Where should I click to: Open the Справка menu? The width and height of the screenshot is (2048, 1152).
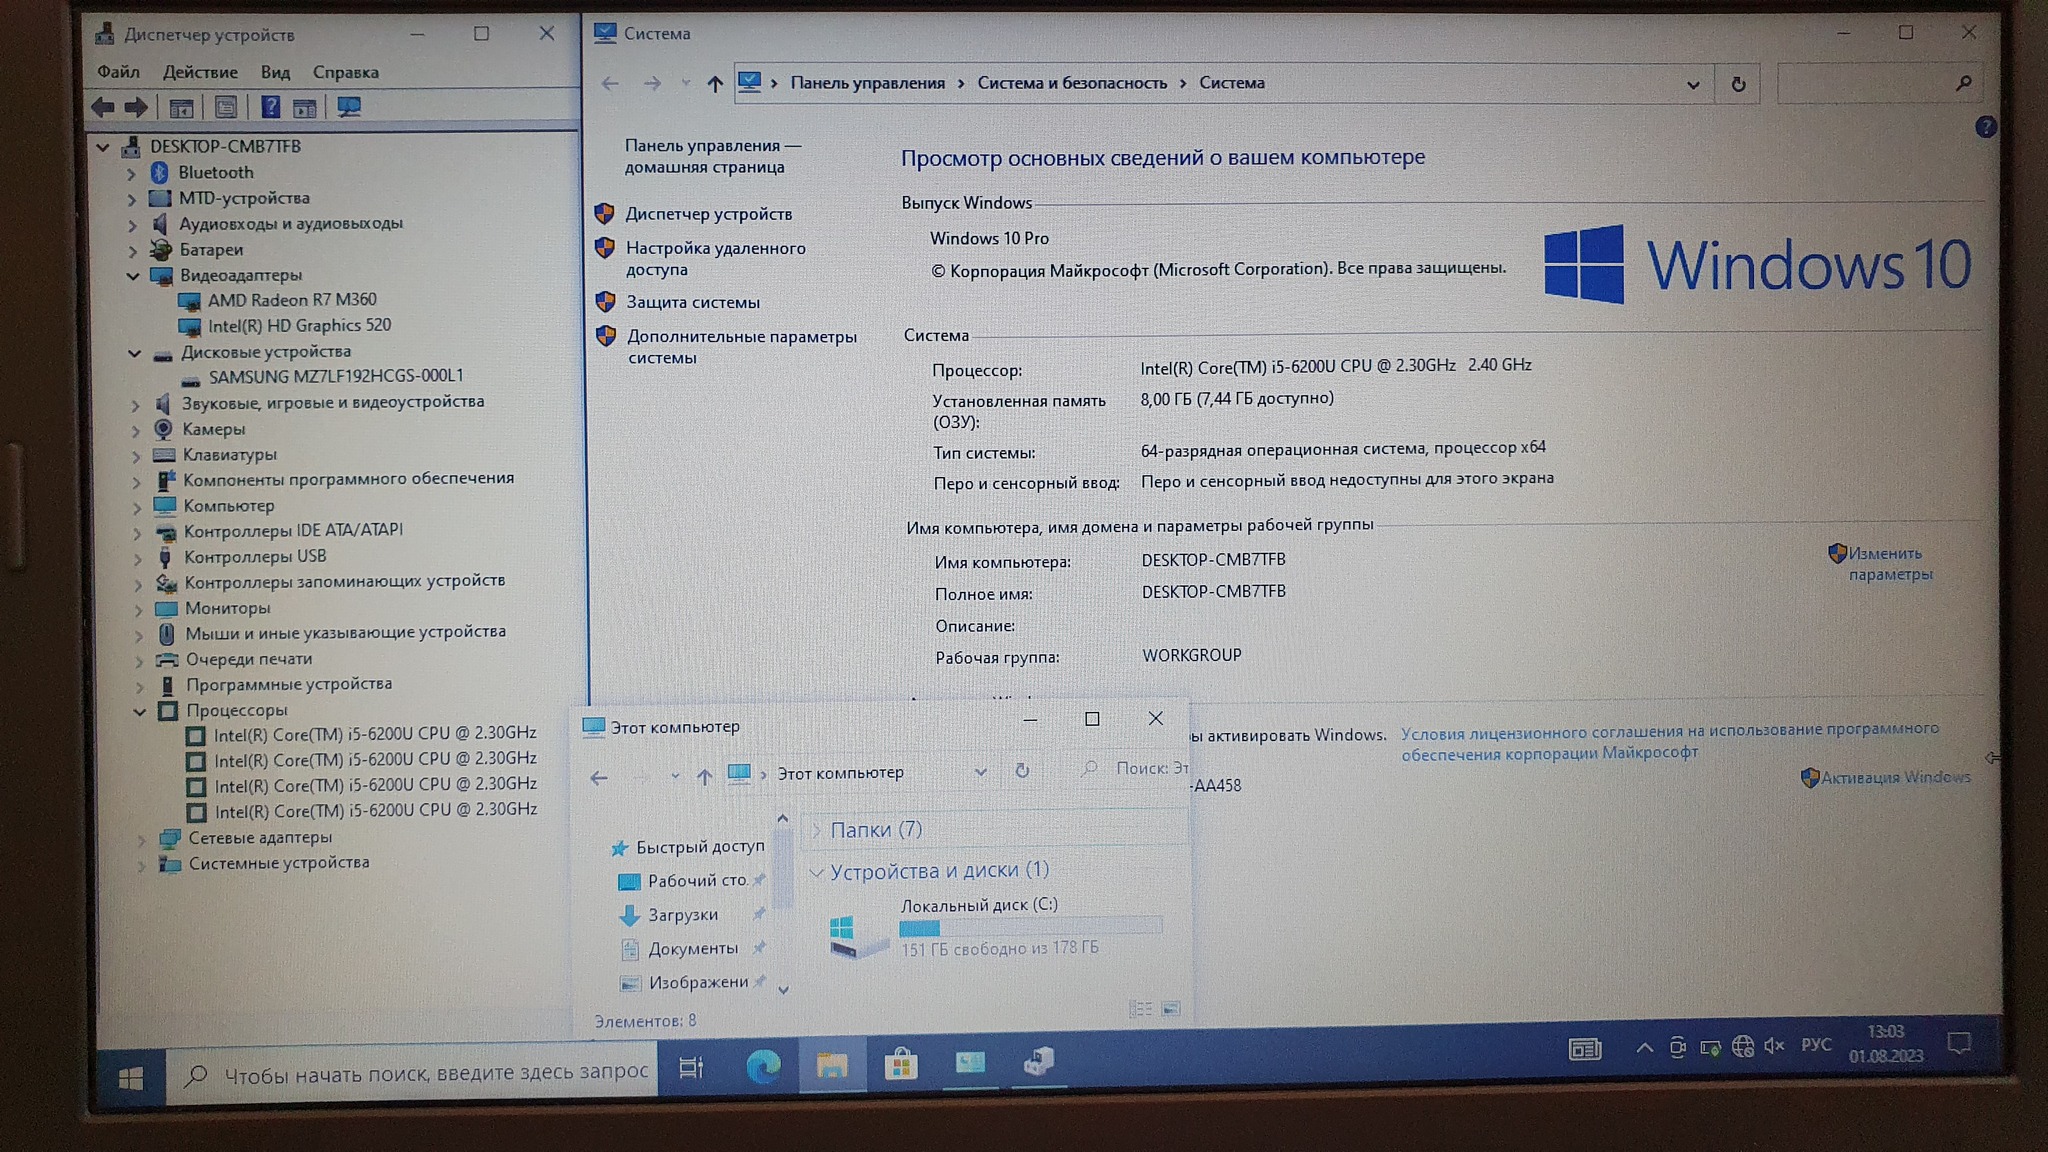click(345, 72)
